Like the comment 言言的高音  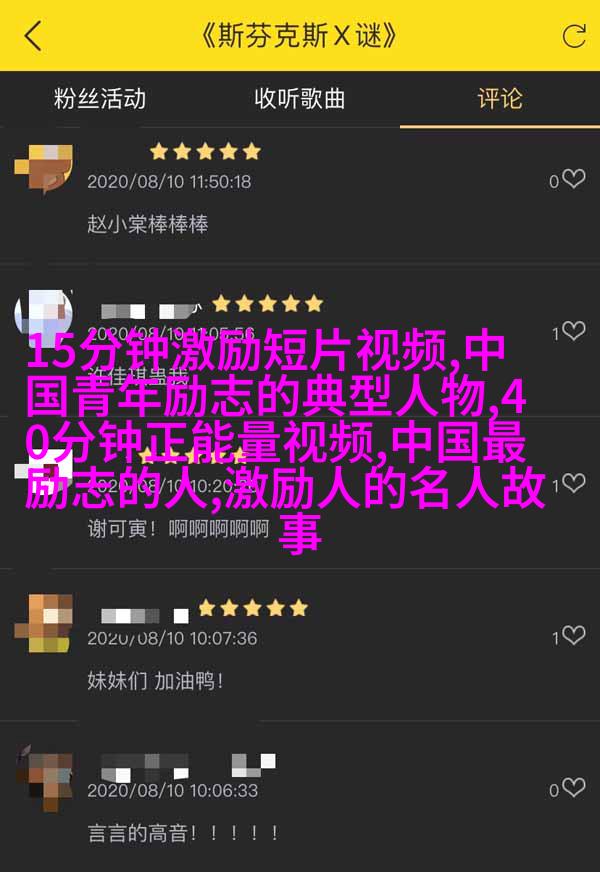(573, 787)
